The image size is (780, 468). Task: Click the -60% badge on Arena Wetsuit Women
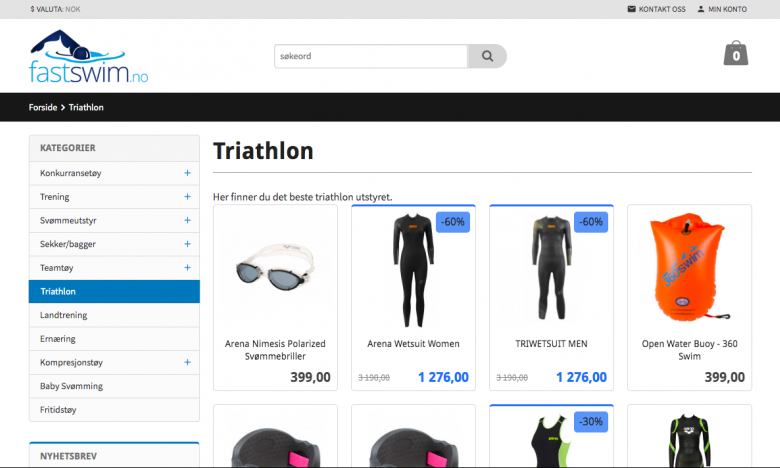click(x=453, y=222)
